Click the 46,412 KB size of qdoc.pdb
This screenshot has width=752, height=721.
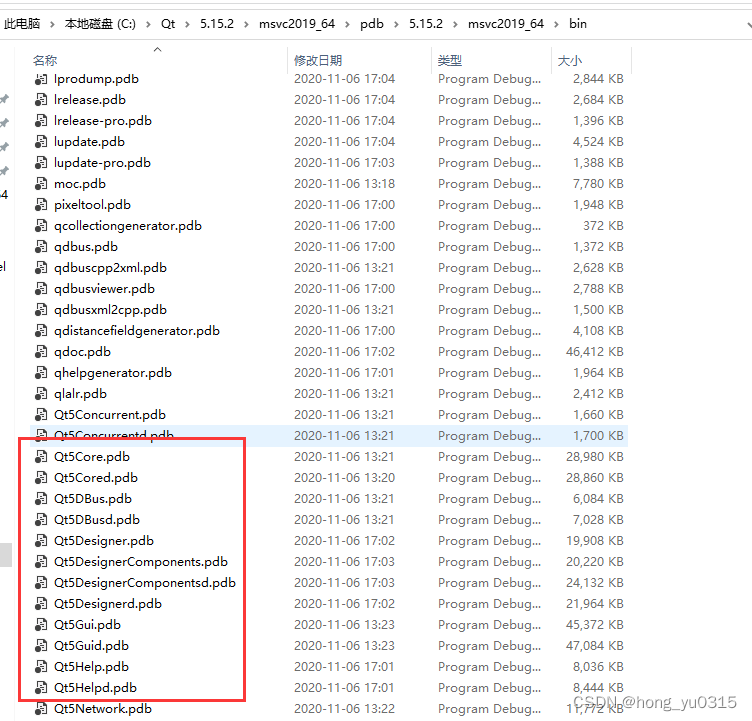point(595,352)
